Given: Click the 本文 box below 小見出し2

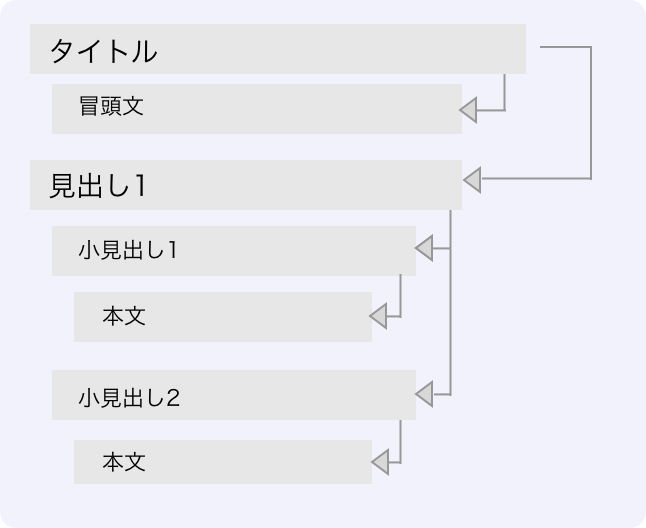Looking at the screenshot, I should pos(222,462).
